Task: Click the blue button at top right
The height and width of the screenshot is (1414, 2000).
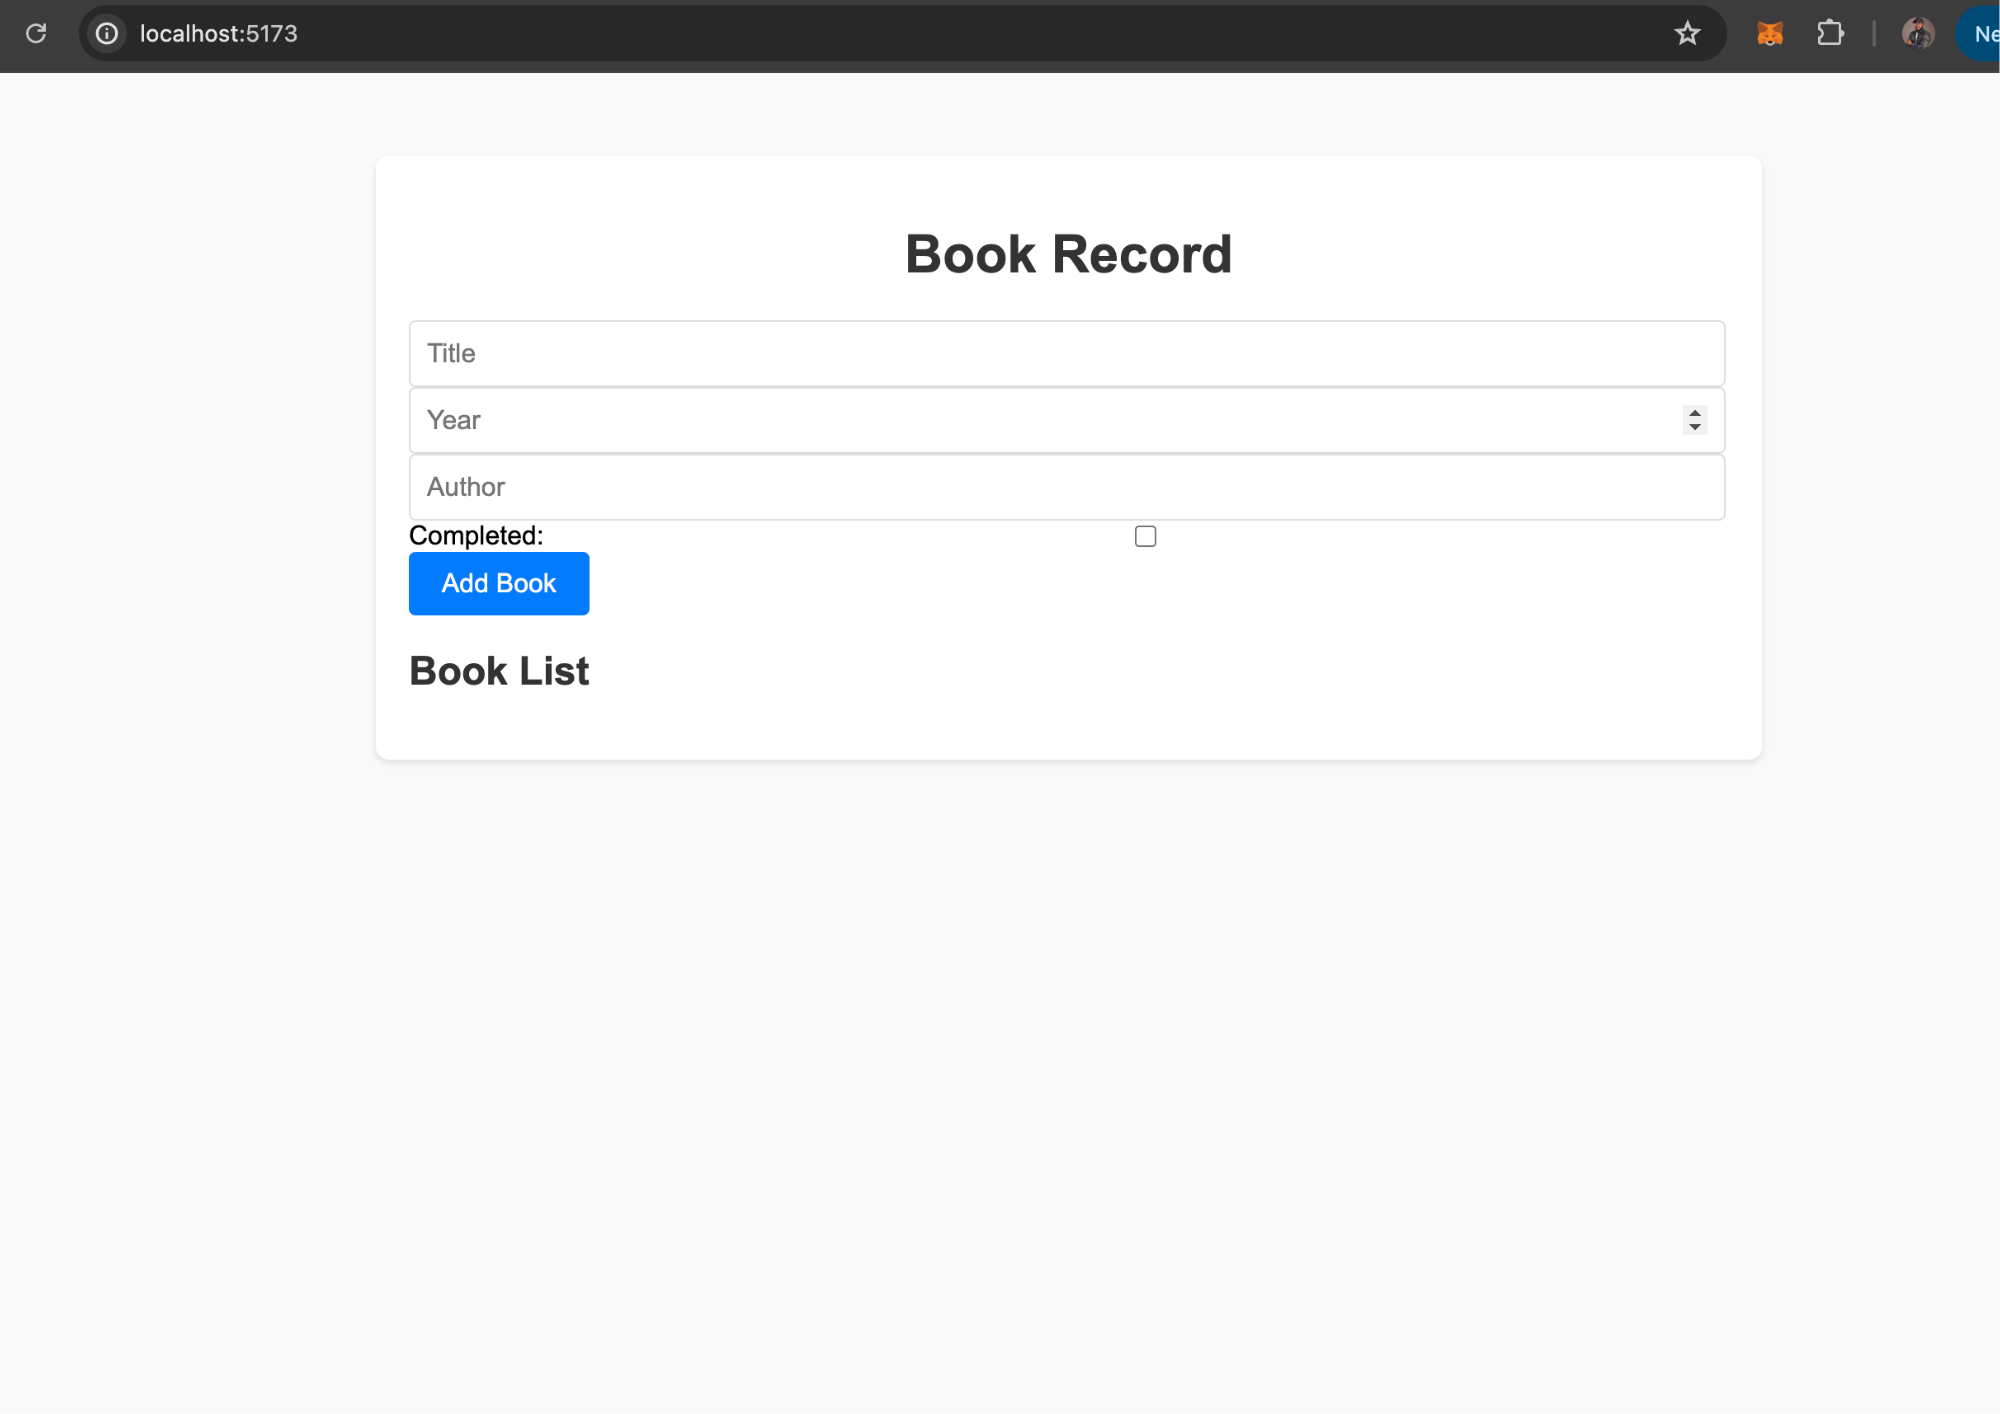Action: 1985,33
